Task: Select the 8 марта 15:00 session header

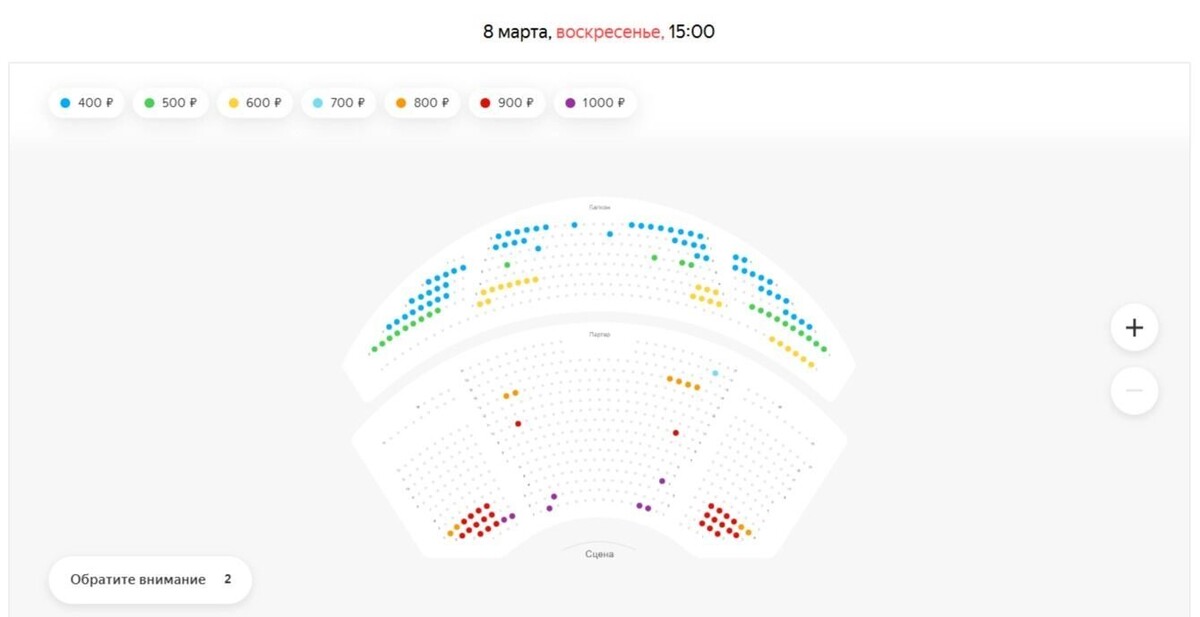Action: 601,31
